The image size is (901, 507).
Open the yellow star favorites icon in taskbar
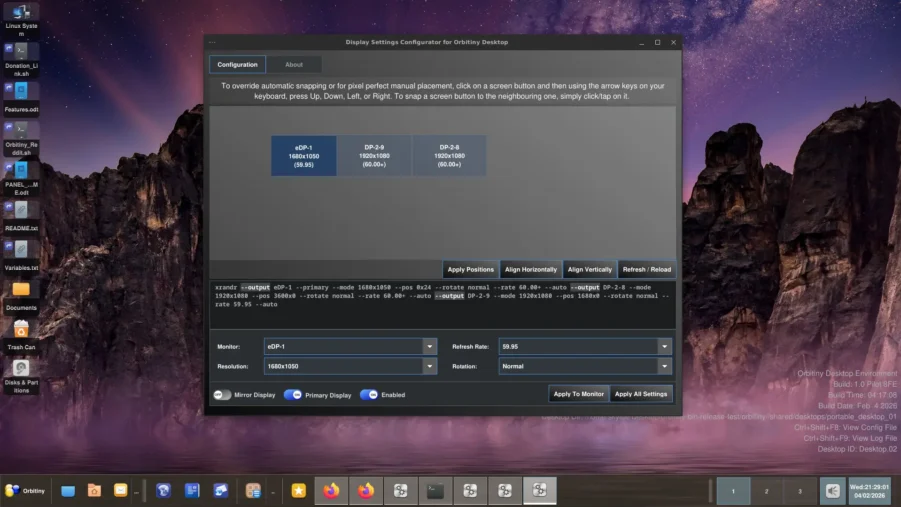(298, 490)
